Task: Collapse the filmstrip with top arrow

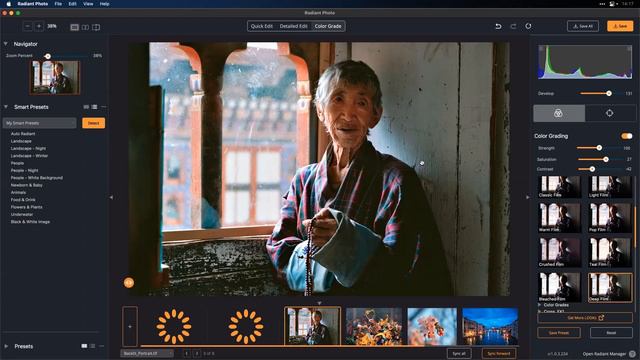Action: click(x=319, y=303)
